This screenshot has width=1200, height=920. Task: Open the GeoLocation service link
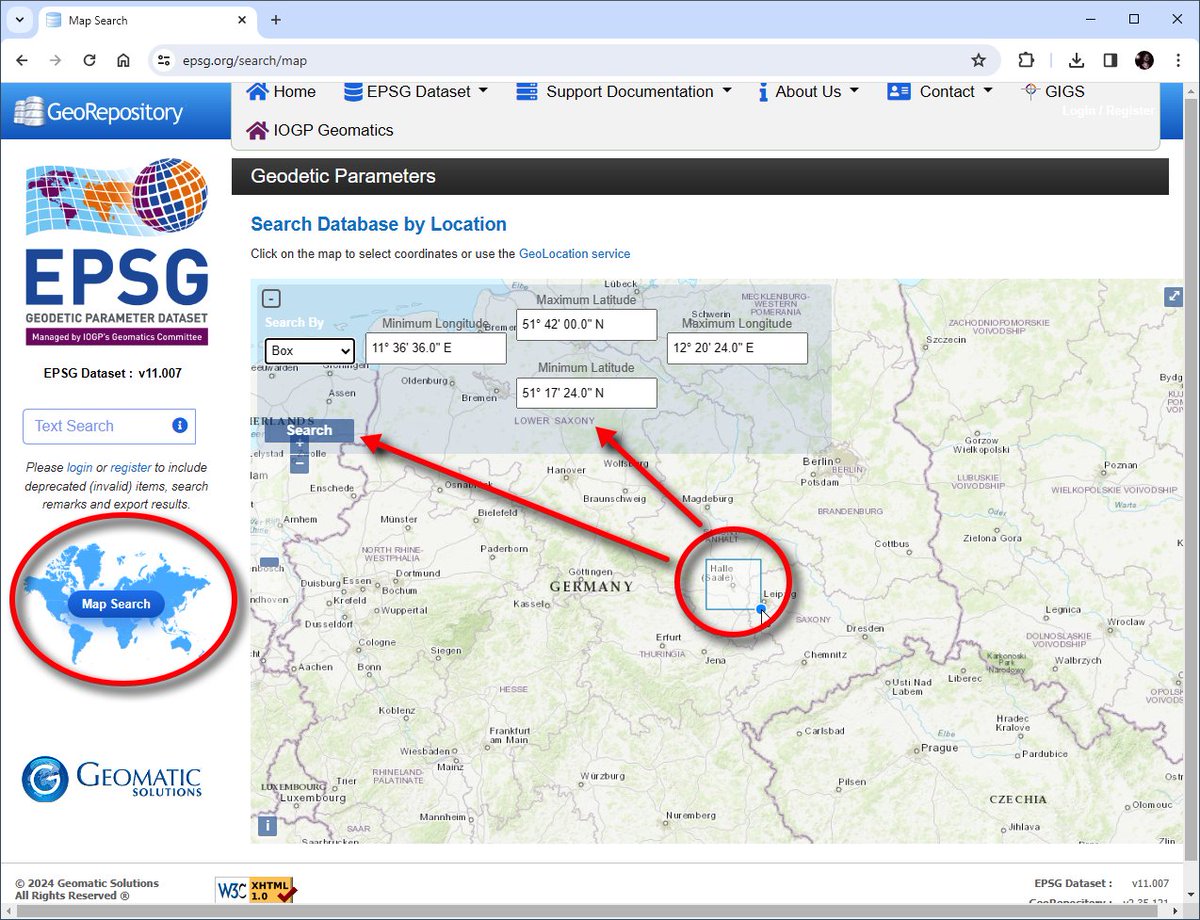tap(574, 254)
